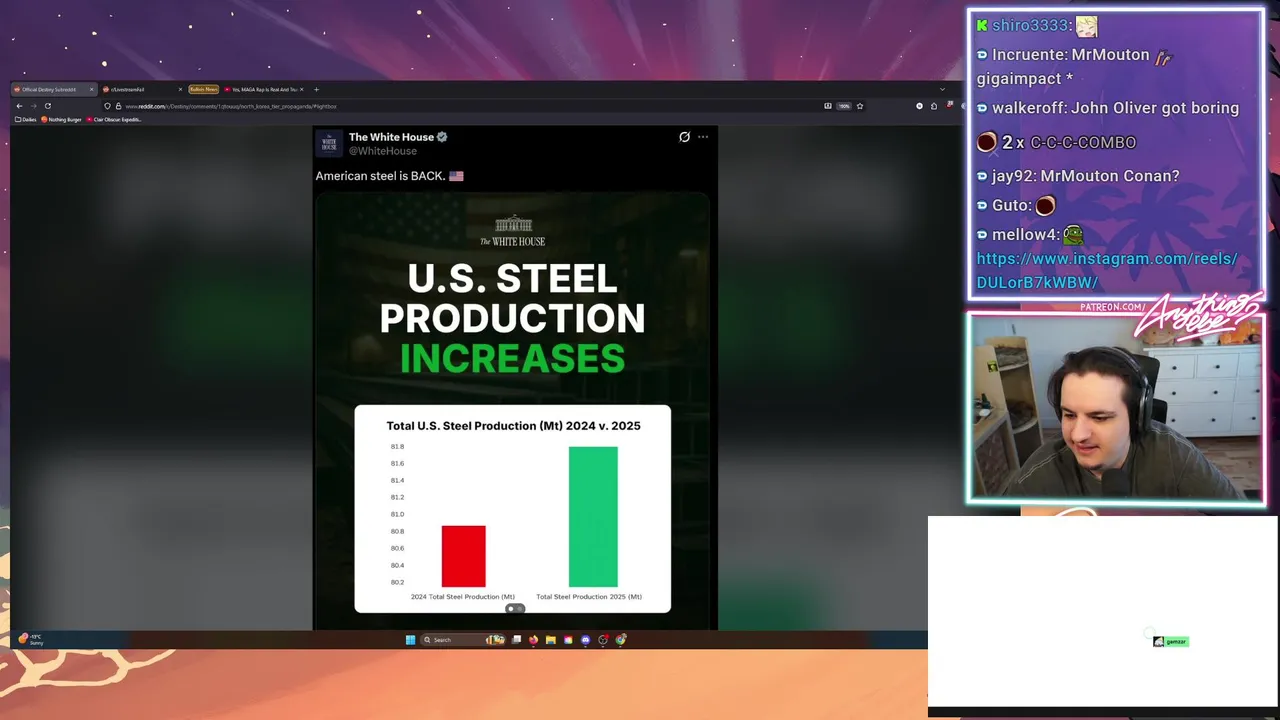Screen dimensions: 1280x720
Task: Click the tracking protection shield icon
Action: point(107,106)
